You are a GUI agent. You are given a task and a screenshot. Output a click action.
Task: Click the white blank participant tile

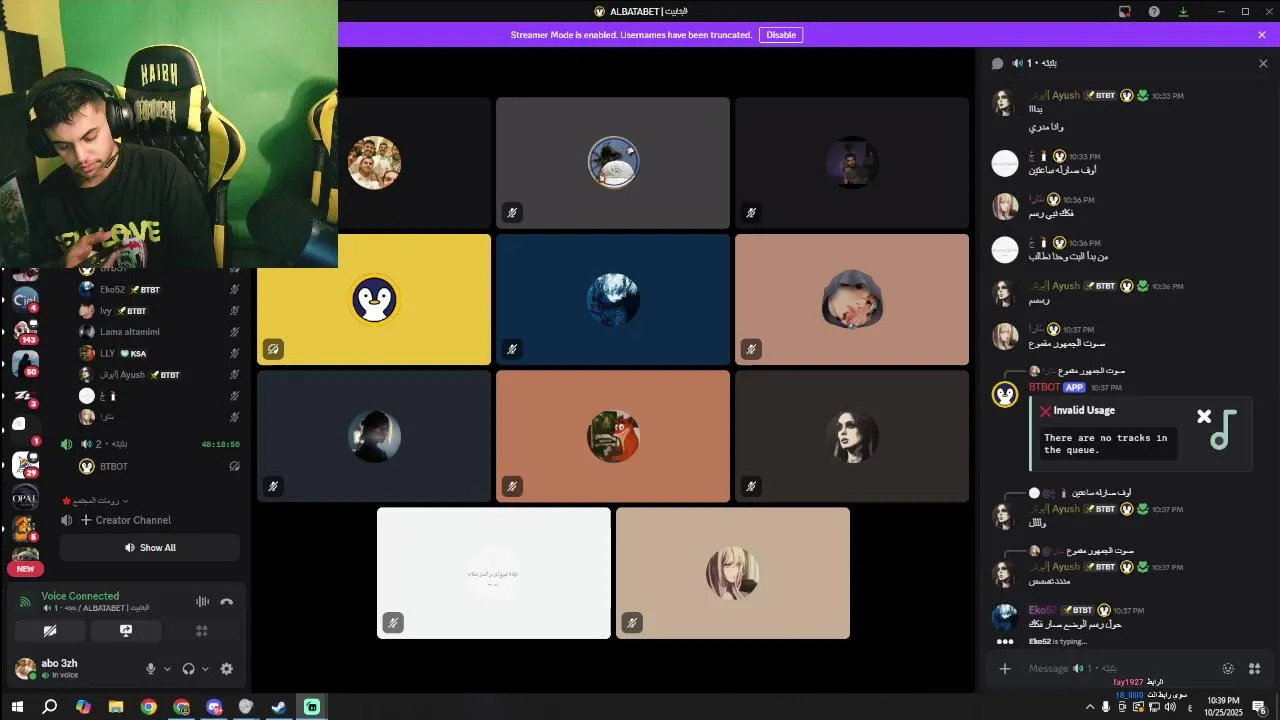tap(494, 573)
